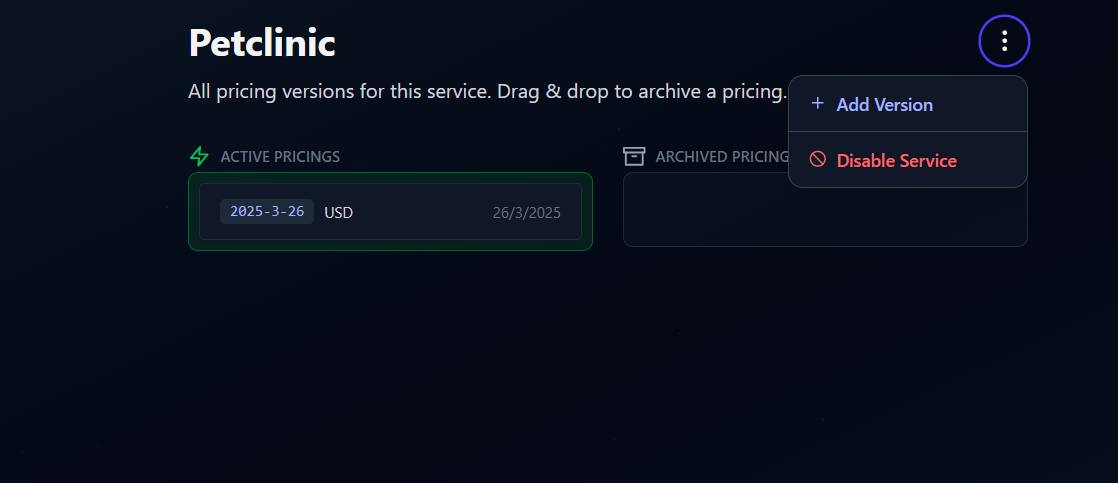The width and height of the screenshot is (1118, 483).
Task: Click the three-dot service options button
Action: pos(1004,41)
